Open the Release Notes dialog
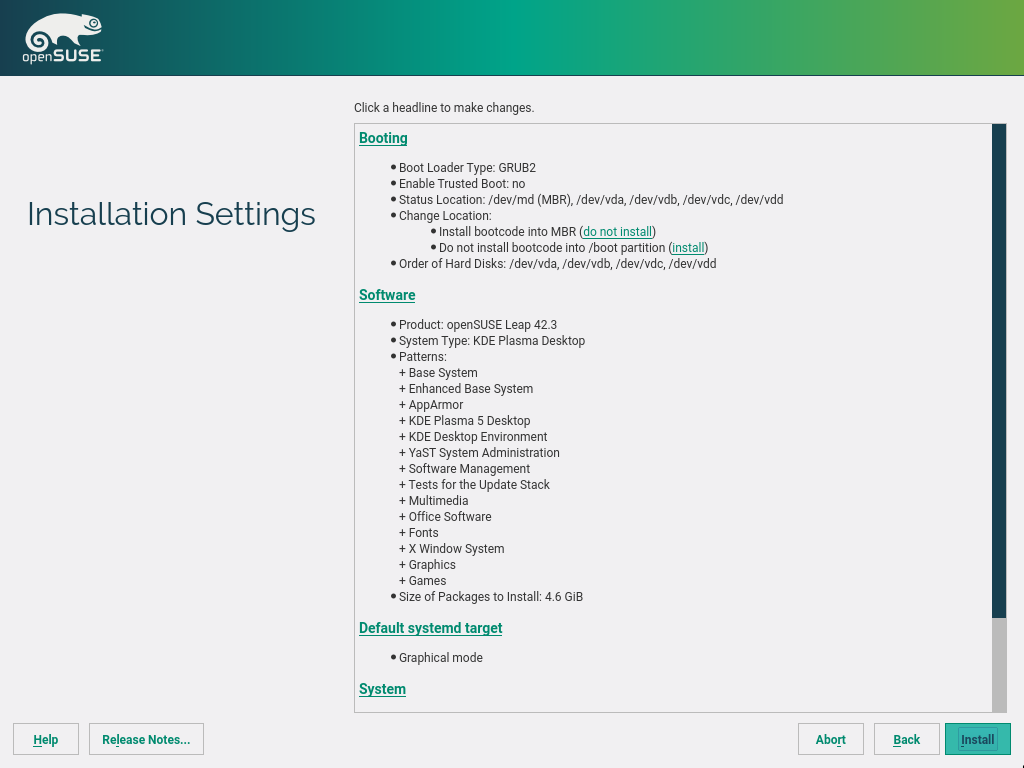 [146, 739]
